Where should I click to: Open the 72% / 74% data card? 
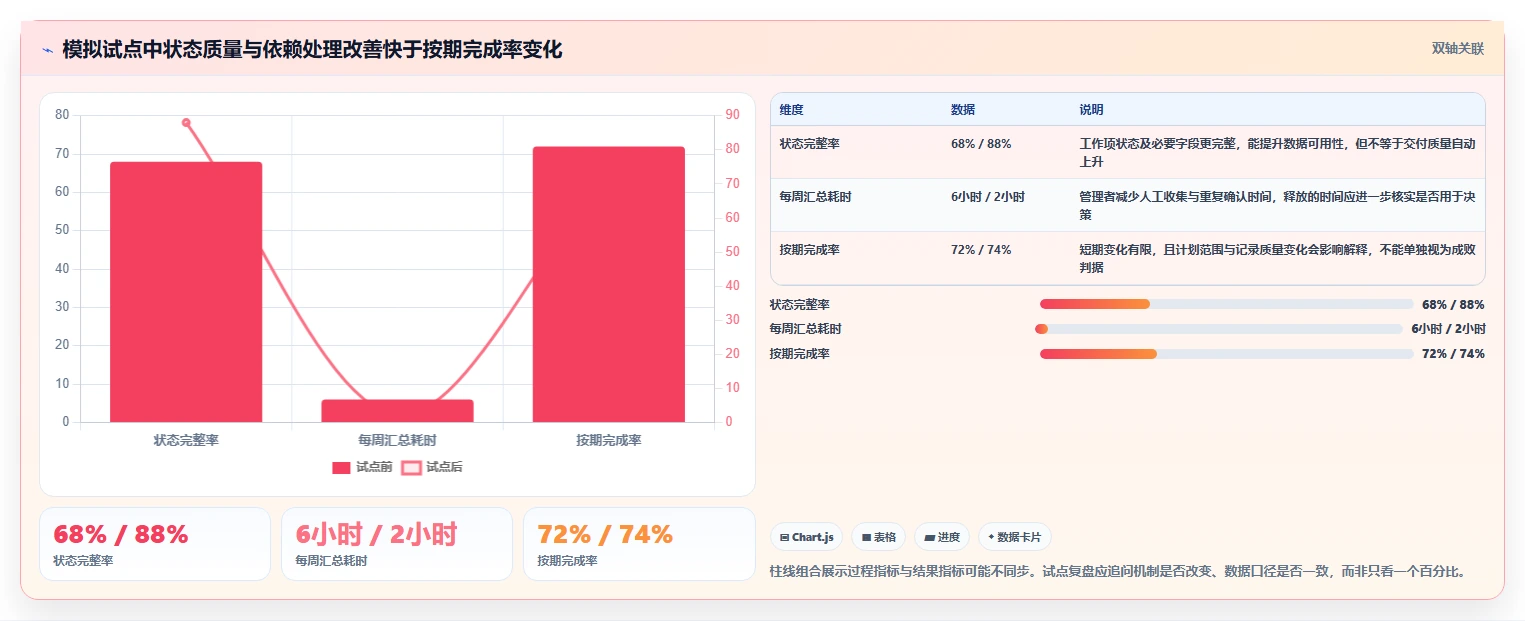(639, 544)
